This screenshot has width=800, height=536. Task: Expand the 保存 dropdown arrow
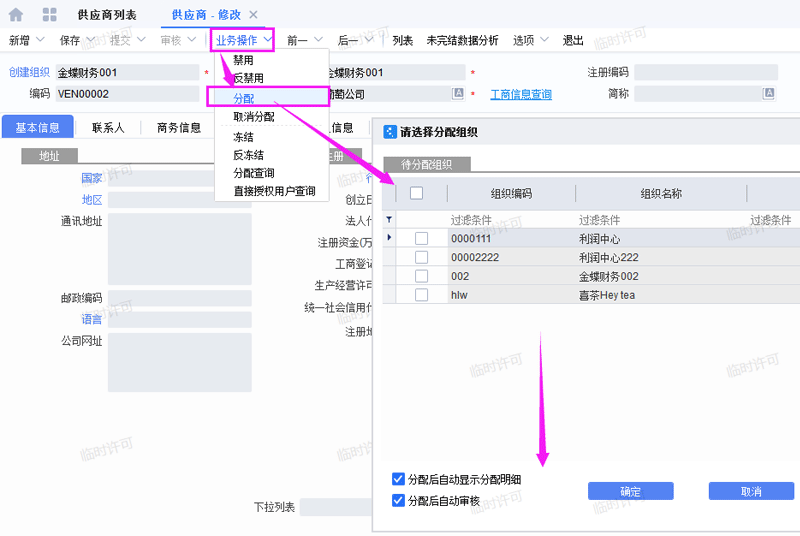[89, 41]
